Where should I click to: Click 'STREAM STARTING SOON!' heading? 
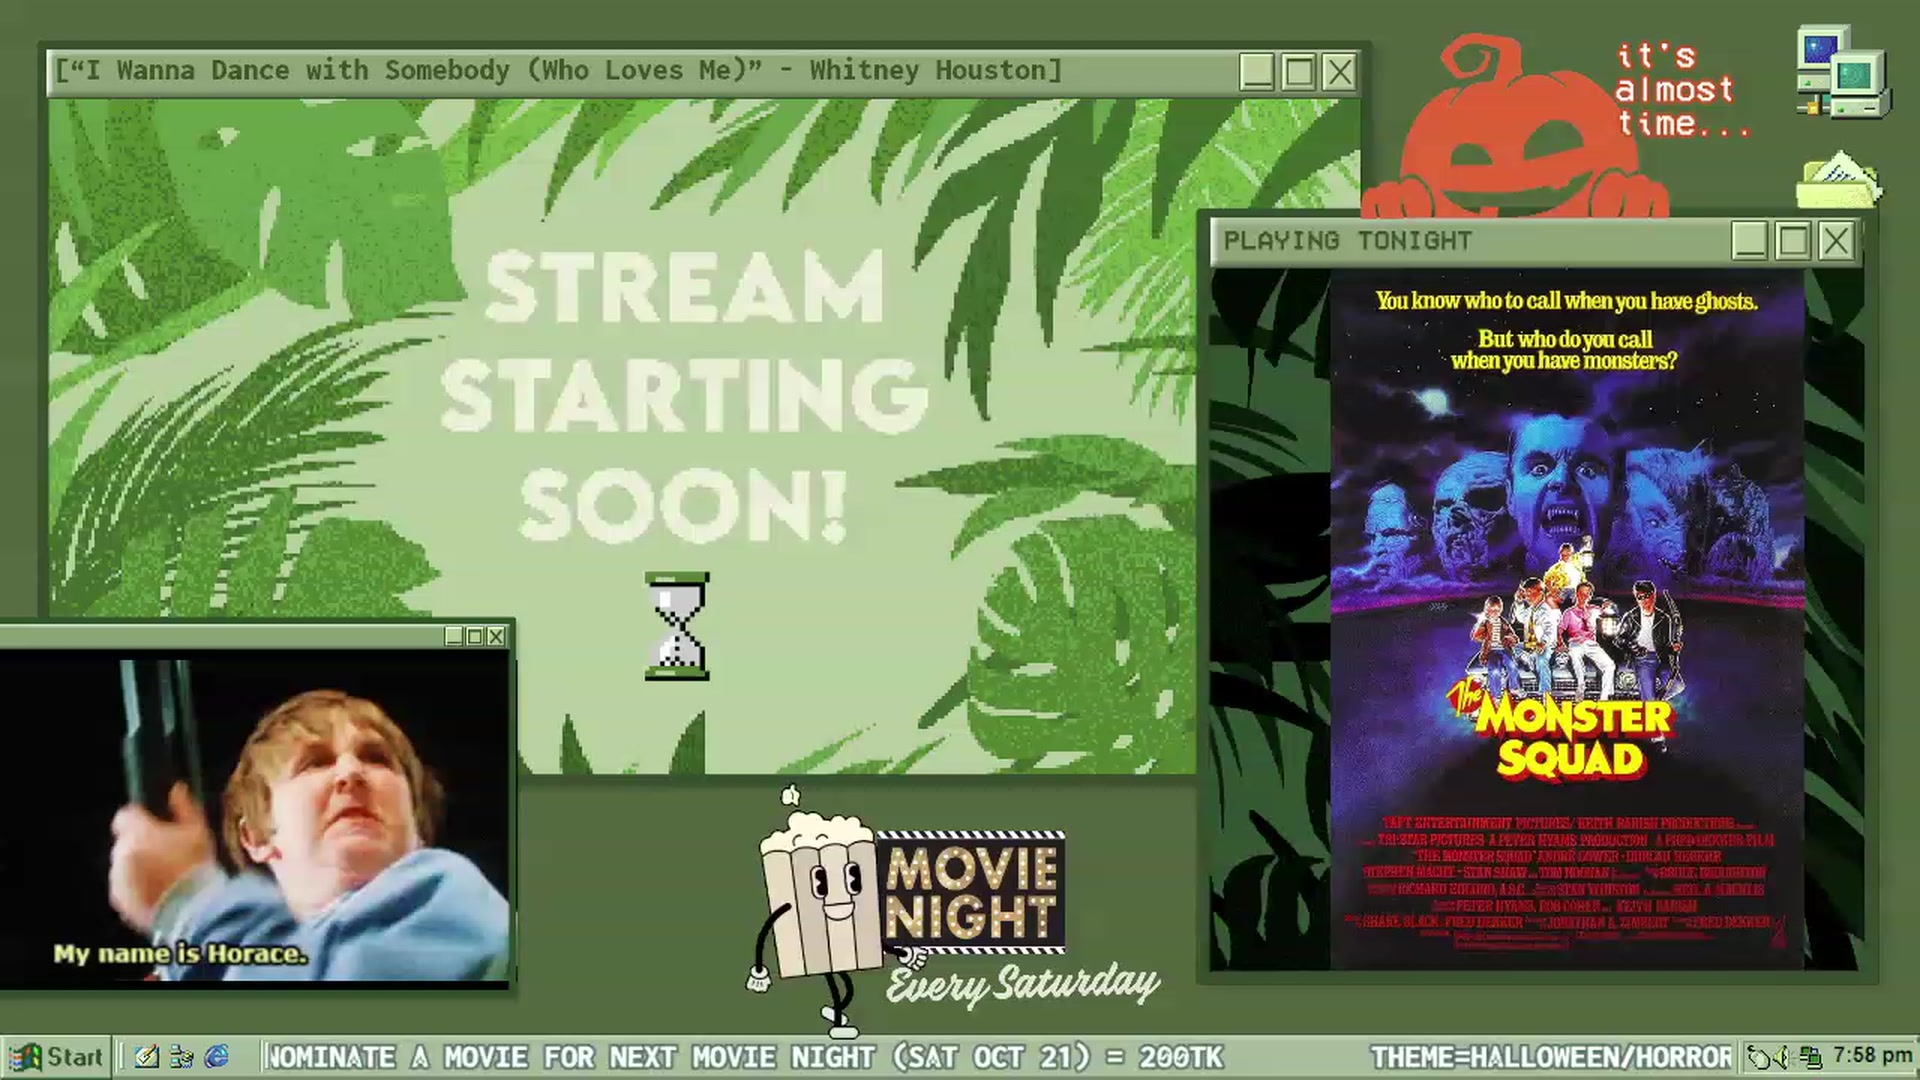click(x=684, y=396)
